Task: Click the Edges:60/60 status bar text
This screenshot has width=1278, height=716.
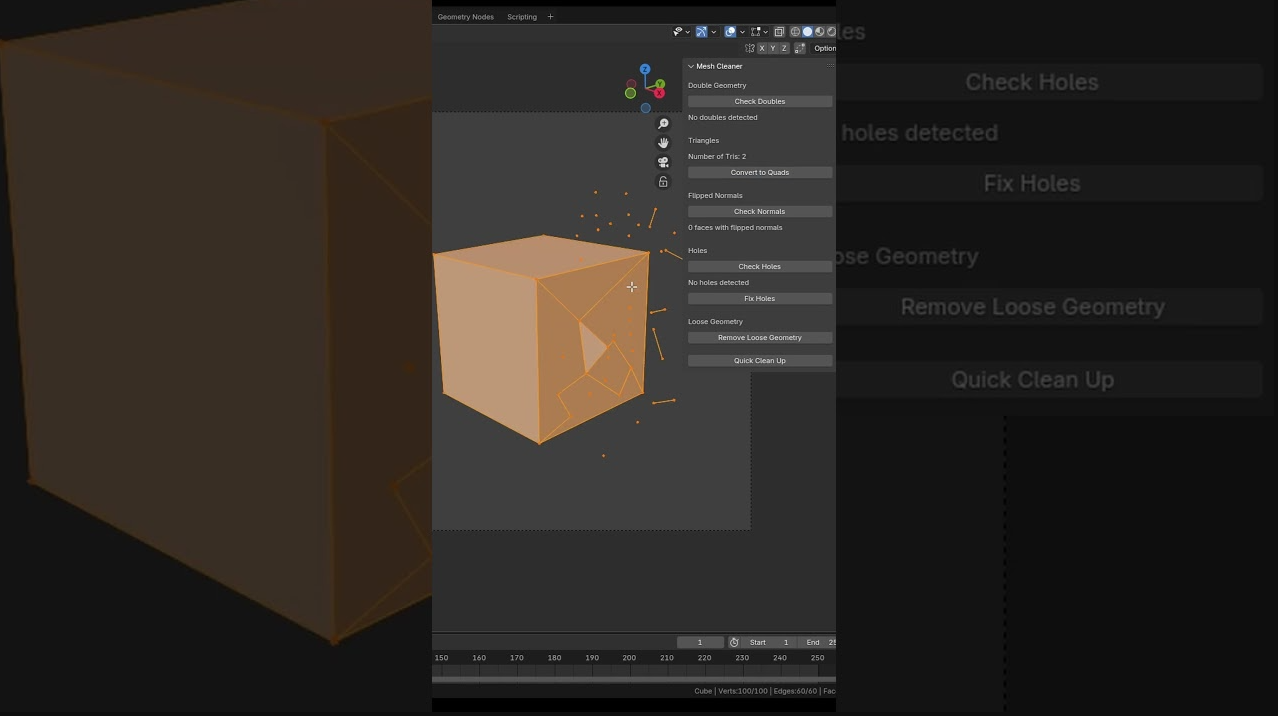Action: point(795,691)
